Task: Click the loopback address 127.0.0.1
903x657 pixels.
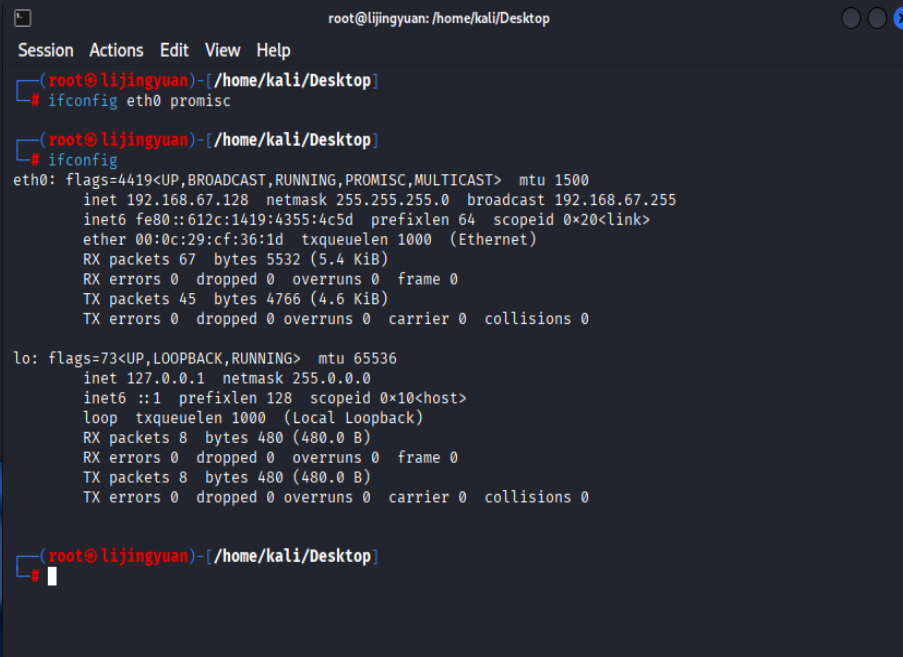Action: click(165, 378)
